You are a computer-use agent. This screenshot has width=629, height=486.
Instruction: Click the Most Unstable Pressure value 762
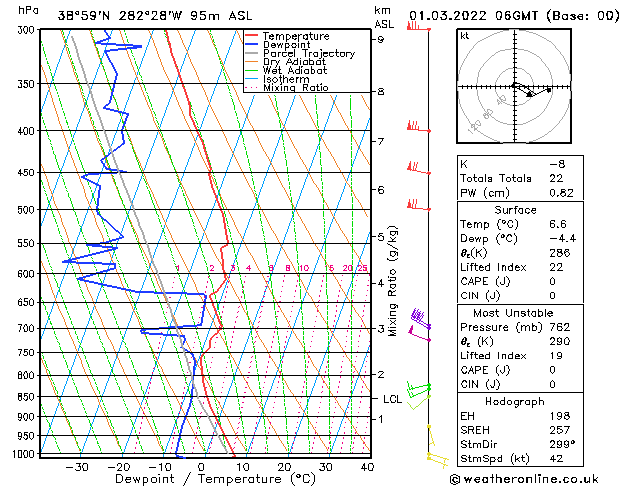click(560, 327)
